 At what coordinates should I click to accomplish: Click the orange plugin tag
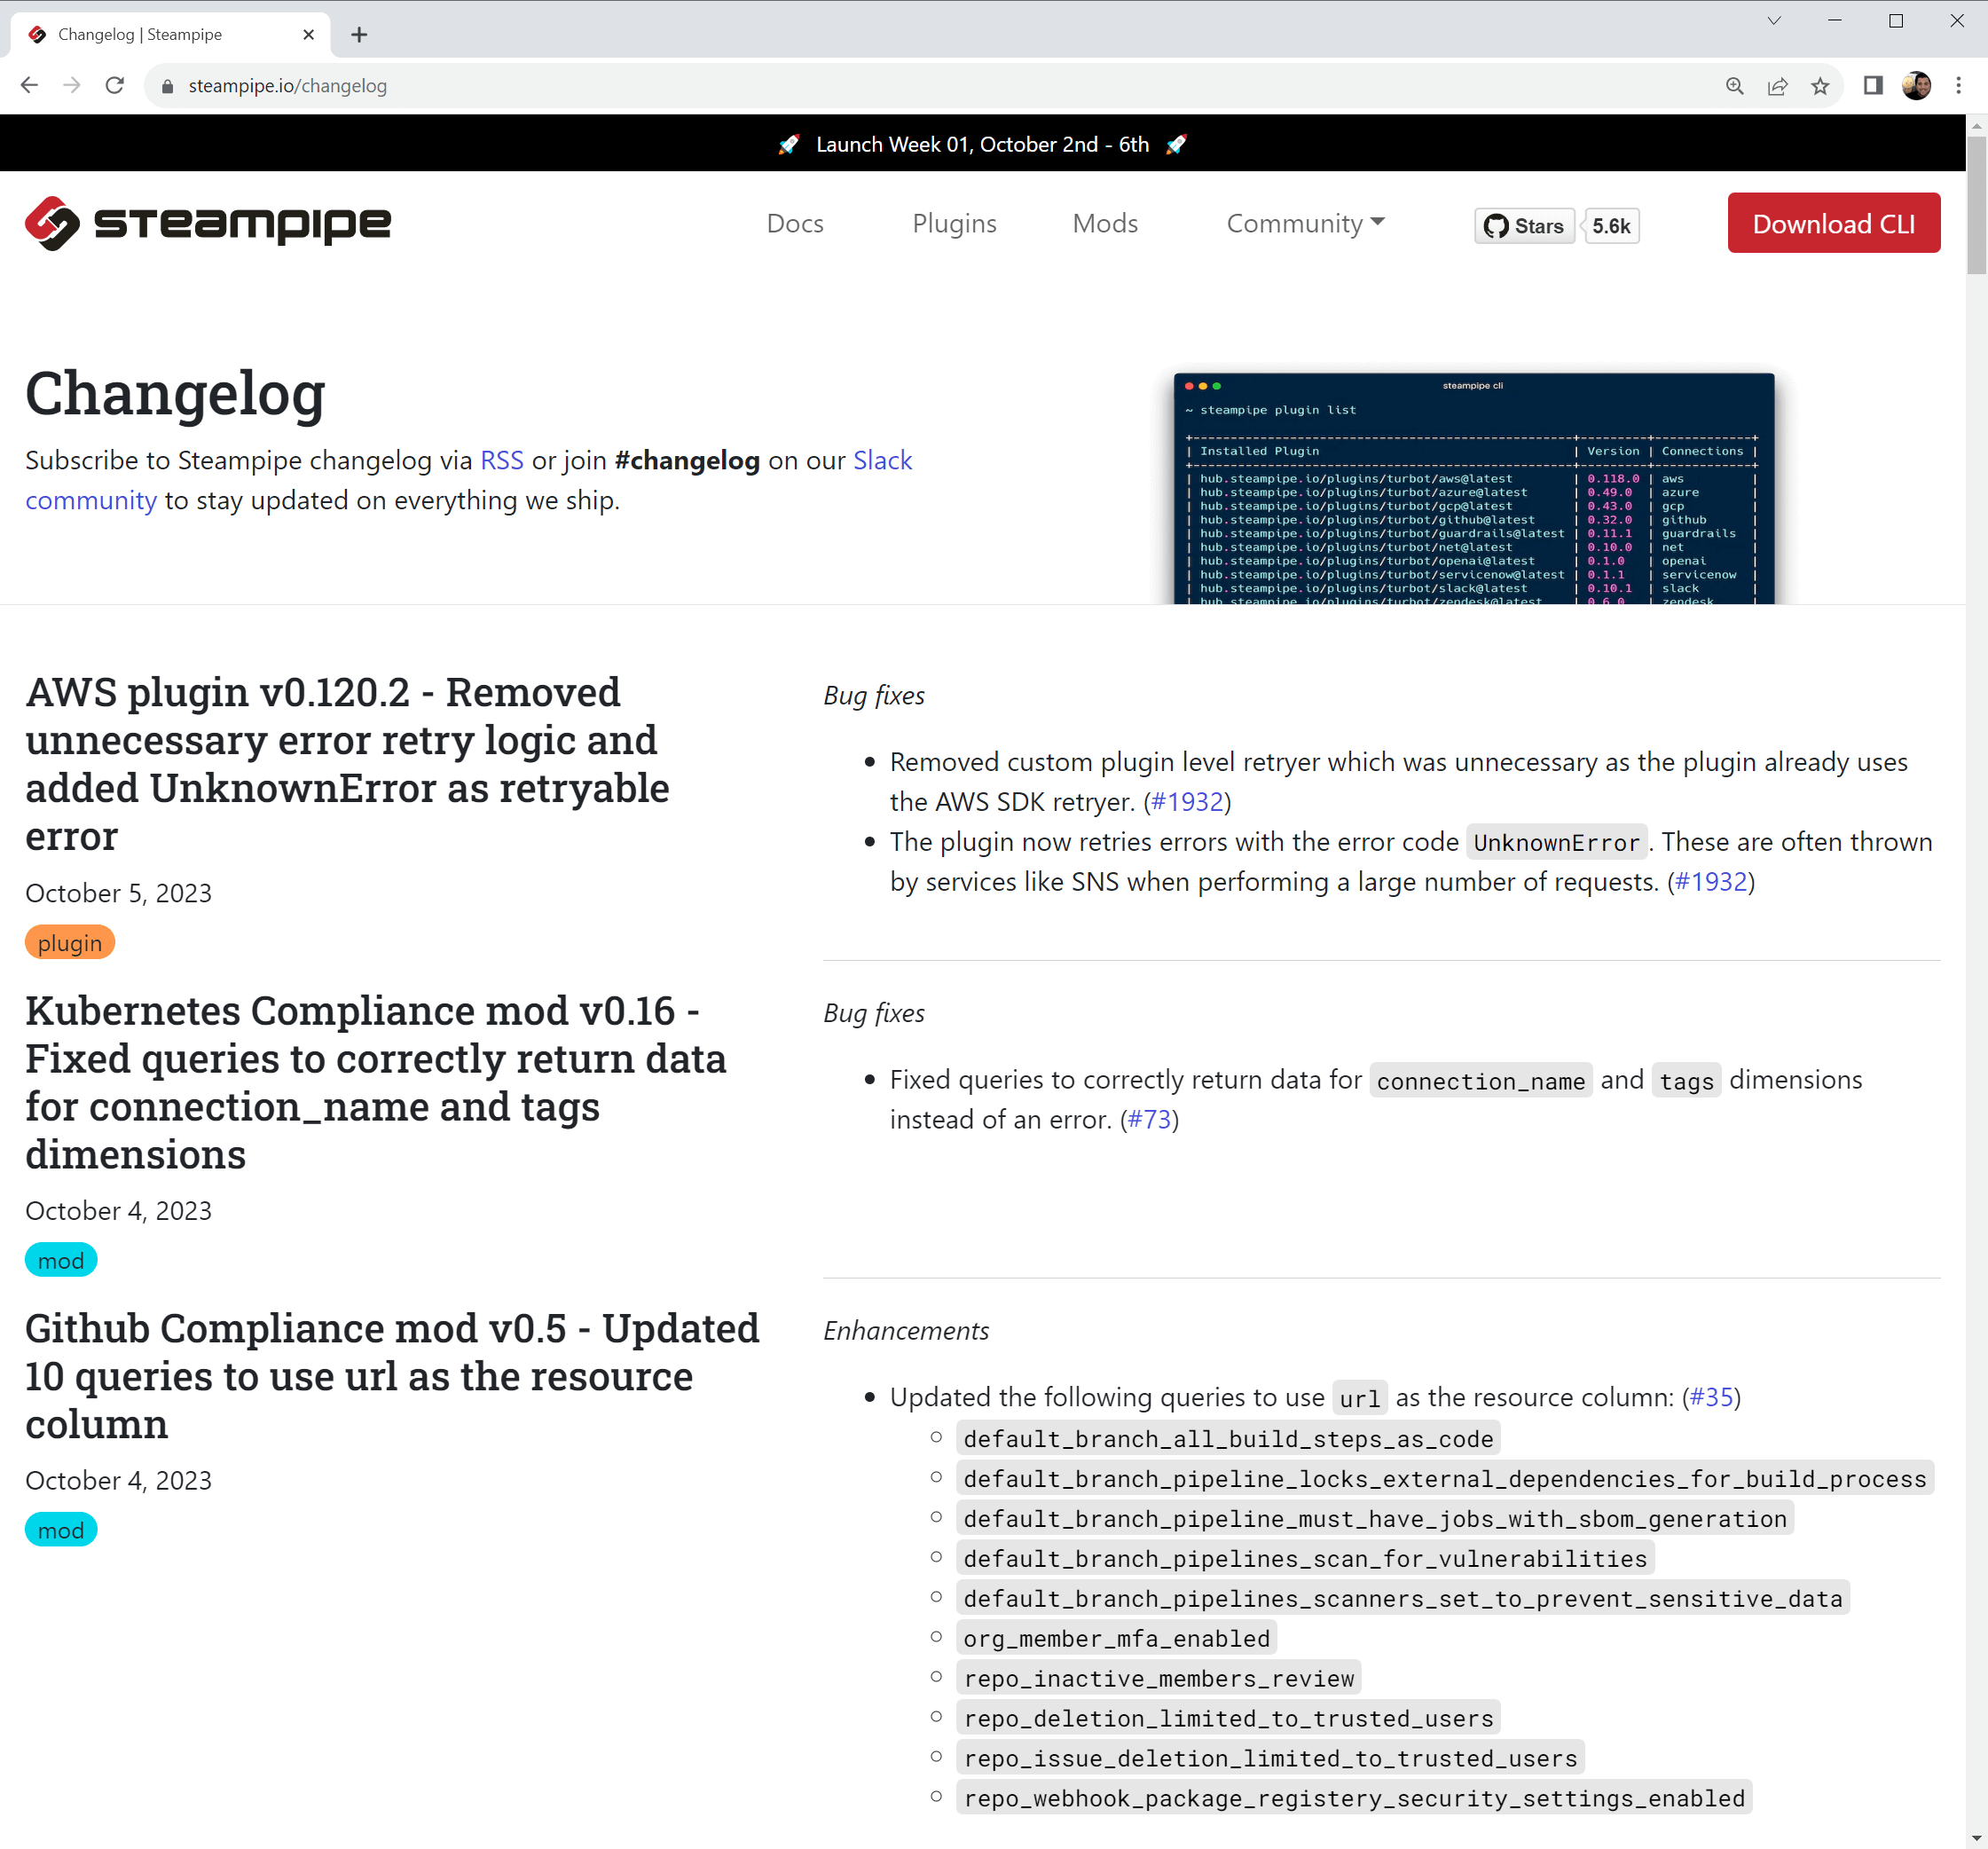pyautogui.click(x=70, y=943)
